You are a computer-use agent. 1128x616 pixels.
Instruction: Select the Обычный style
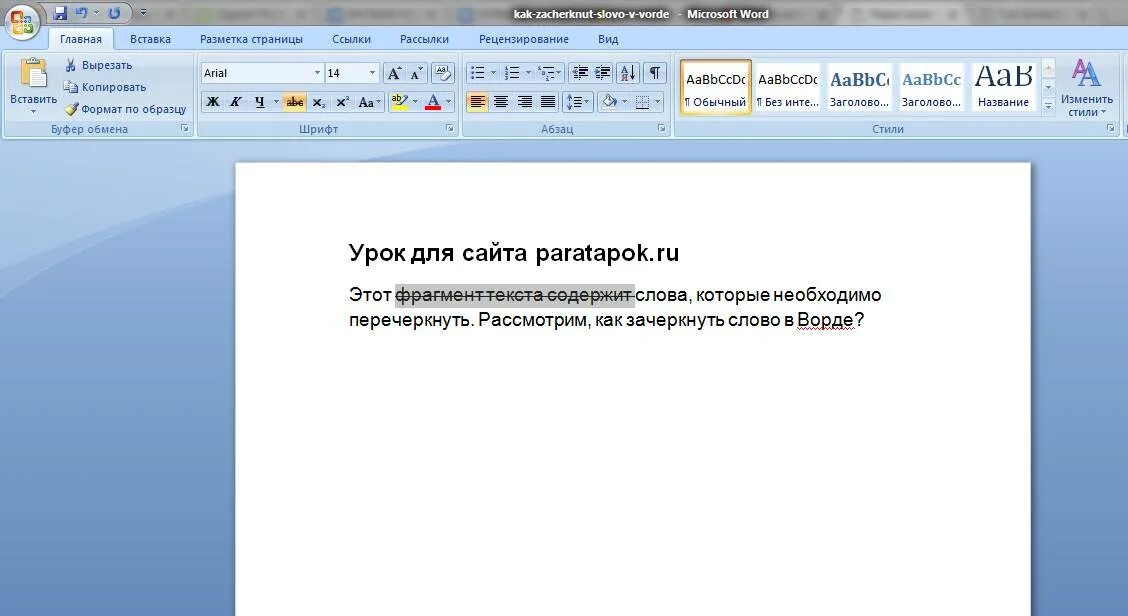(716, 87)
